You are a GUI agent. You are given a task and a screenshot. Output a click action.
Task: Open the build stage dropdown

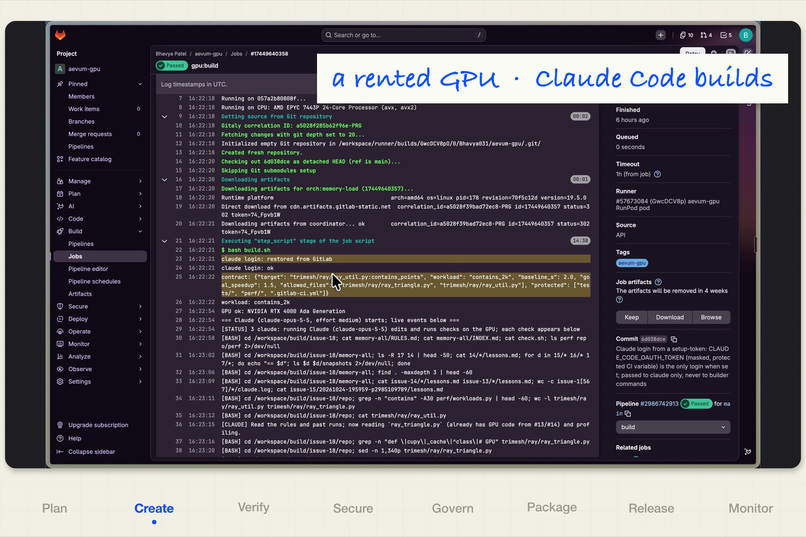(x=673, y=427)
